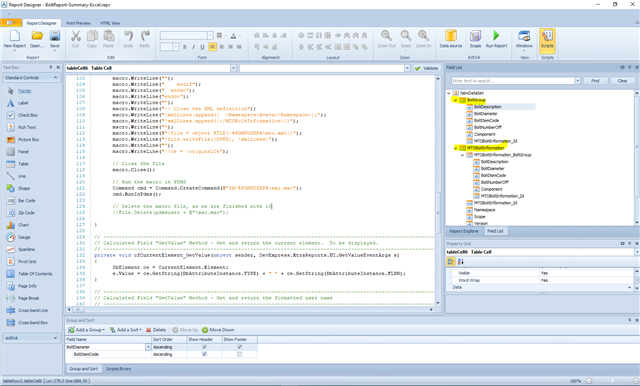
Task: Toggle underline formatting
Action: point(202,47)
